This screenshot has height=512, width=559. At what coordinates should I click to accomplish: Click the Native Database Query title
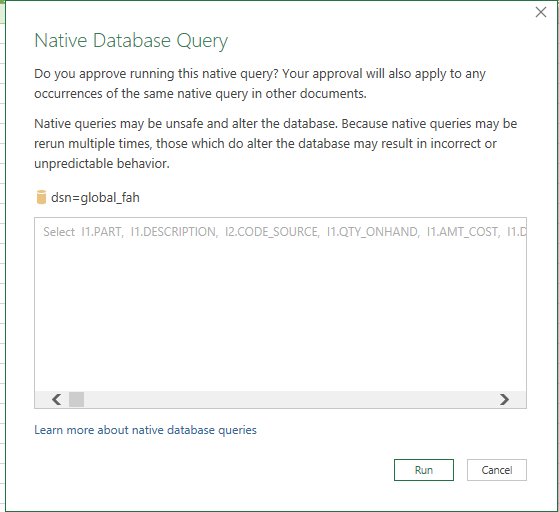tap(131, 41)
